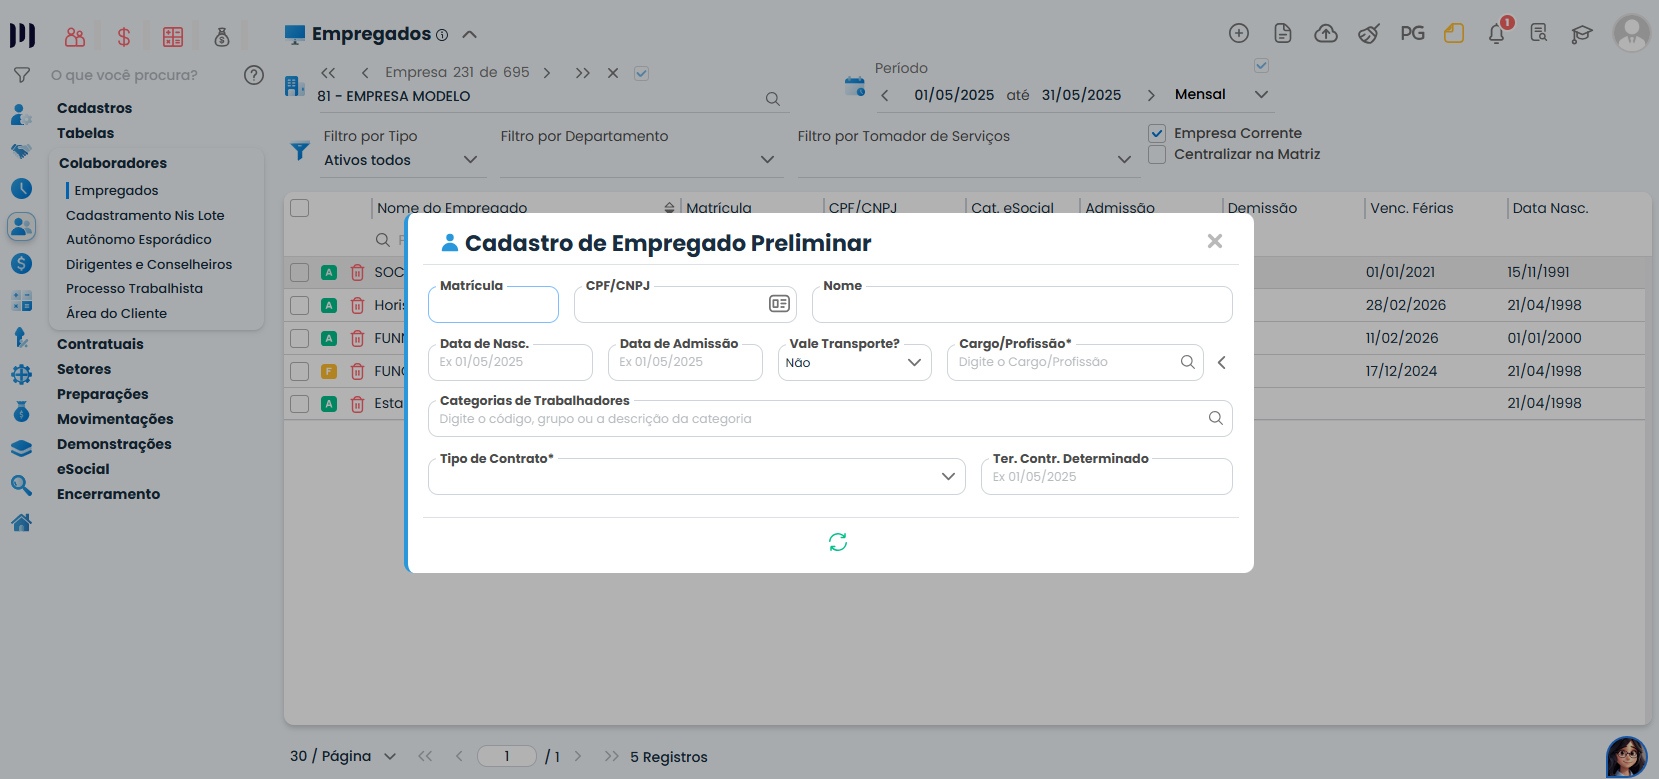Viewport: 1659px width, 779px height.
Task: Click the notification bell icon
Action: click(1496, 34)
